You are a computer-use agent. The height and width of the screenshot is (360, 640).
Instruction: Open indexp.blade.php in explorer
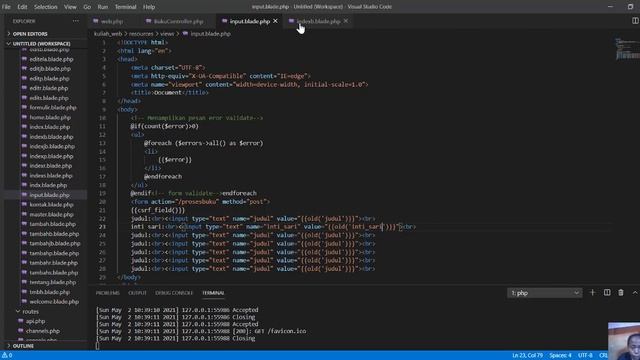[x=51, y=156]
